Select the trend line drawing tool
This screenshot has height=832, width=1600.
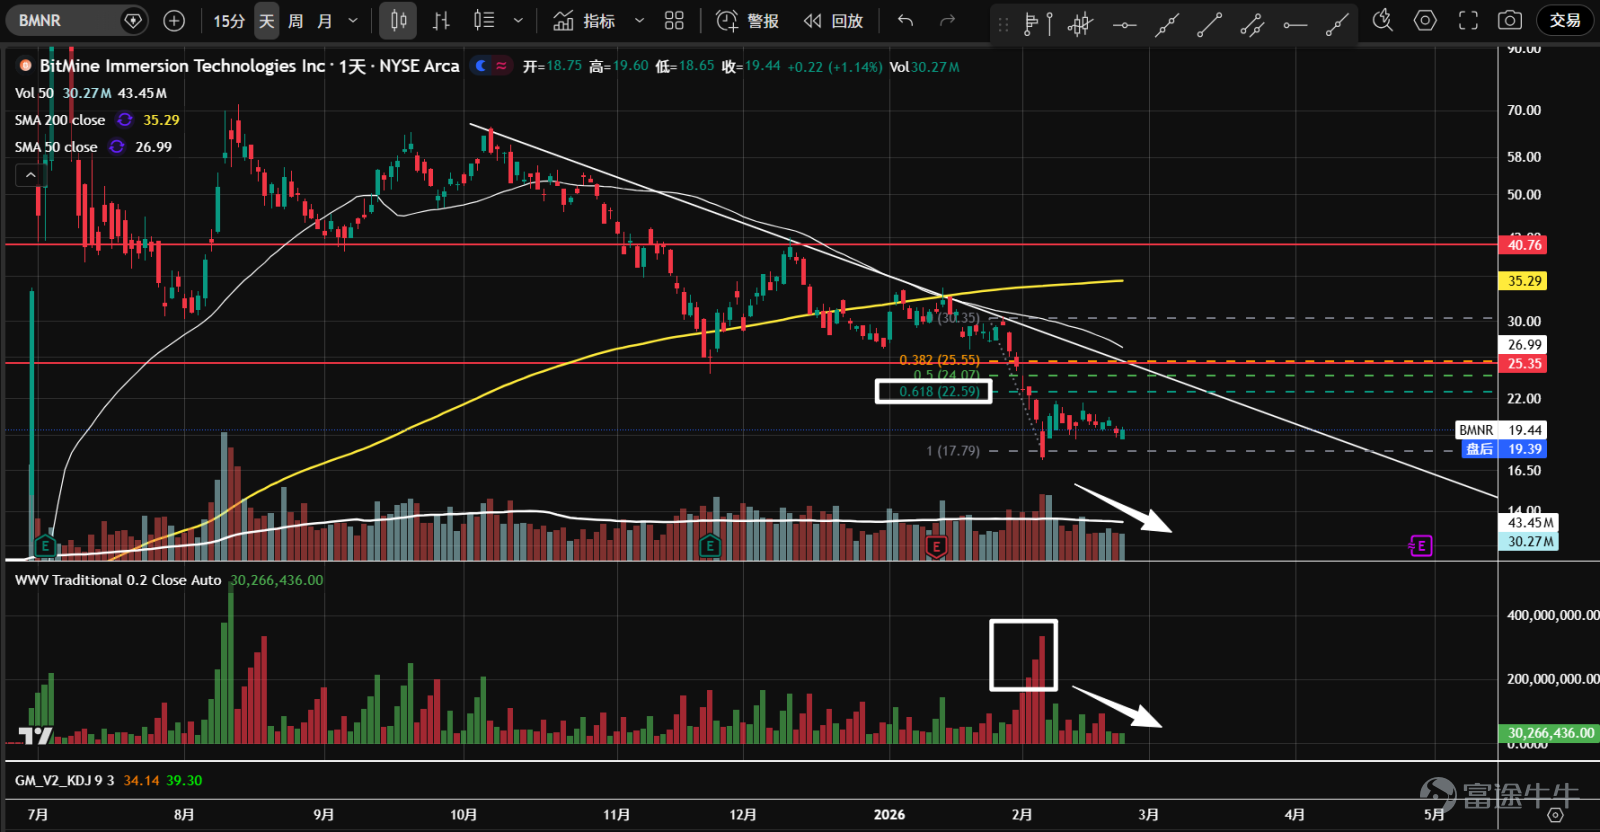[x=1210, y=24]
